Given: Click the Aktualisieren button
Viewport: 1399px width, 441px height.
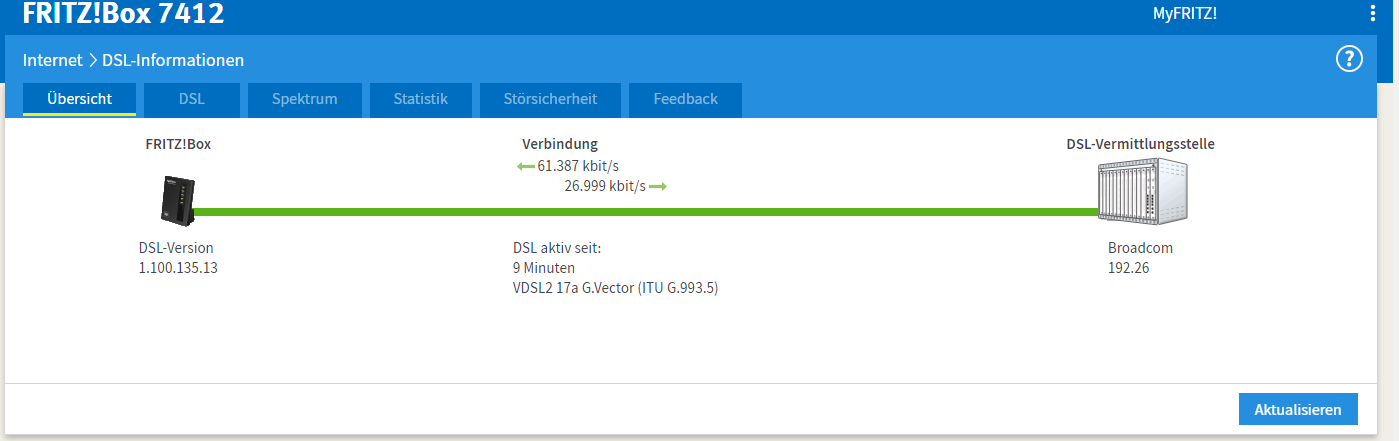Looking at the screenshot, I should [1298, 410].
